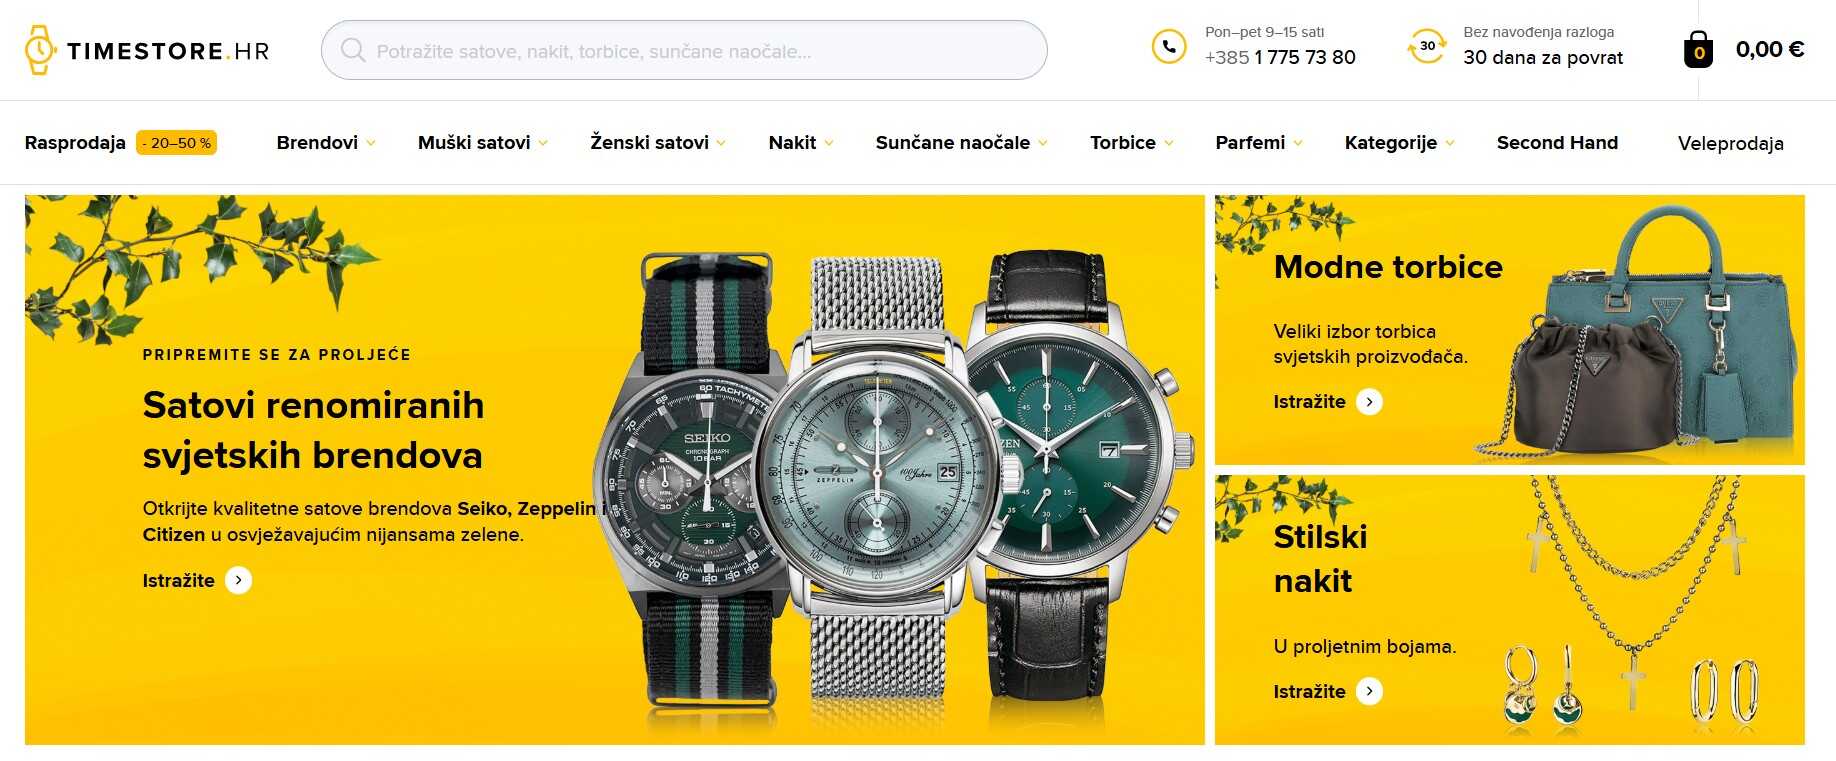Open the Kategorije dropdown
1836x761 pixels.
click(1399, 143)
